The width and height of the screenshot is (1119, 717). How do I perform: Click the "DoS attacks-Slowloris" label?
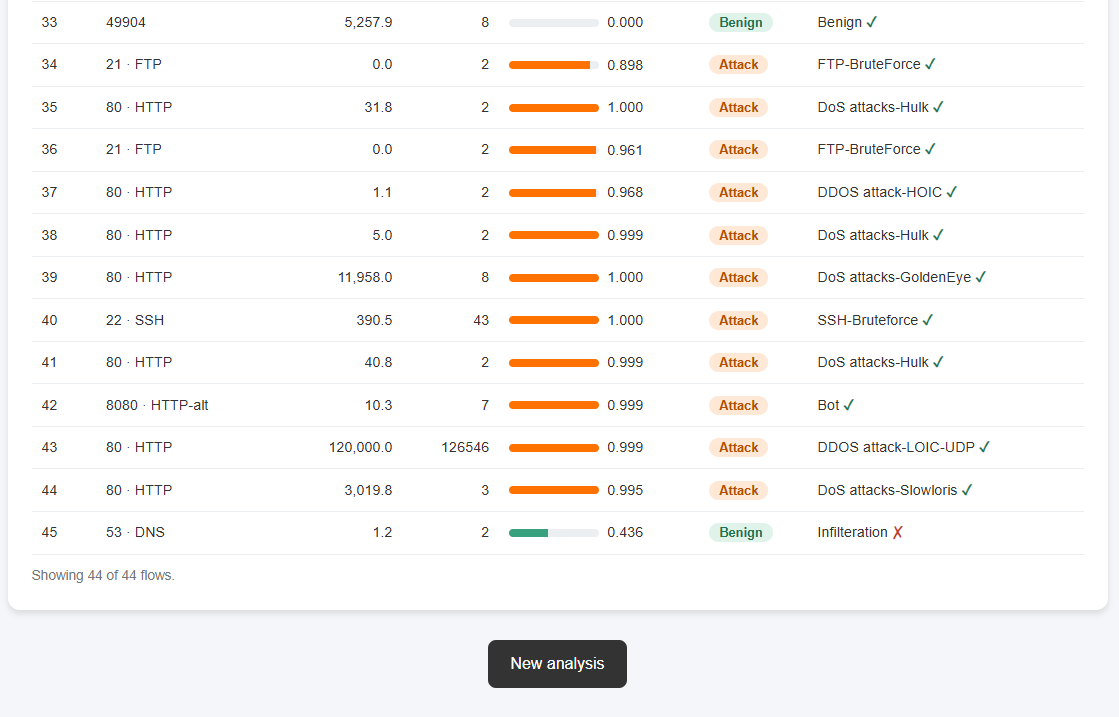[x=888, y=490]
